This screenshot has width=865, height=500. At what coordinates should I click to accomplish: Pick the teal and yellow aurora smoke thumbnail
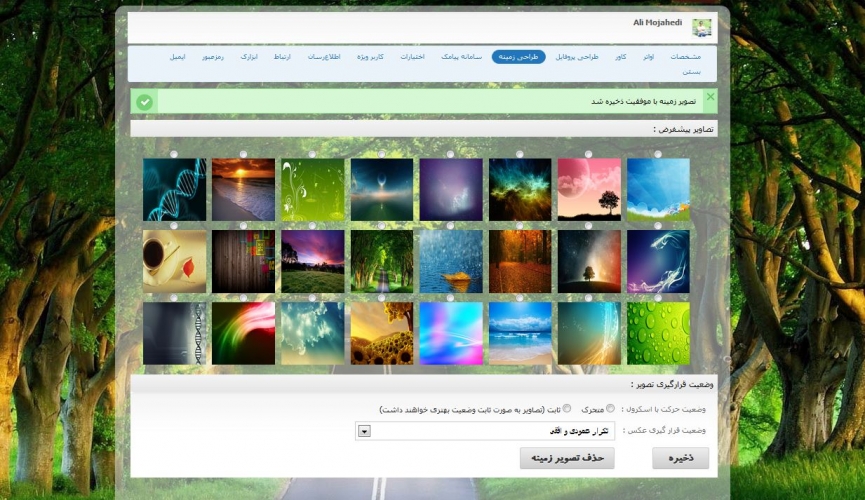pyautogui.click(x=520, y=190)
